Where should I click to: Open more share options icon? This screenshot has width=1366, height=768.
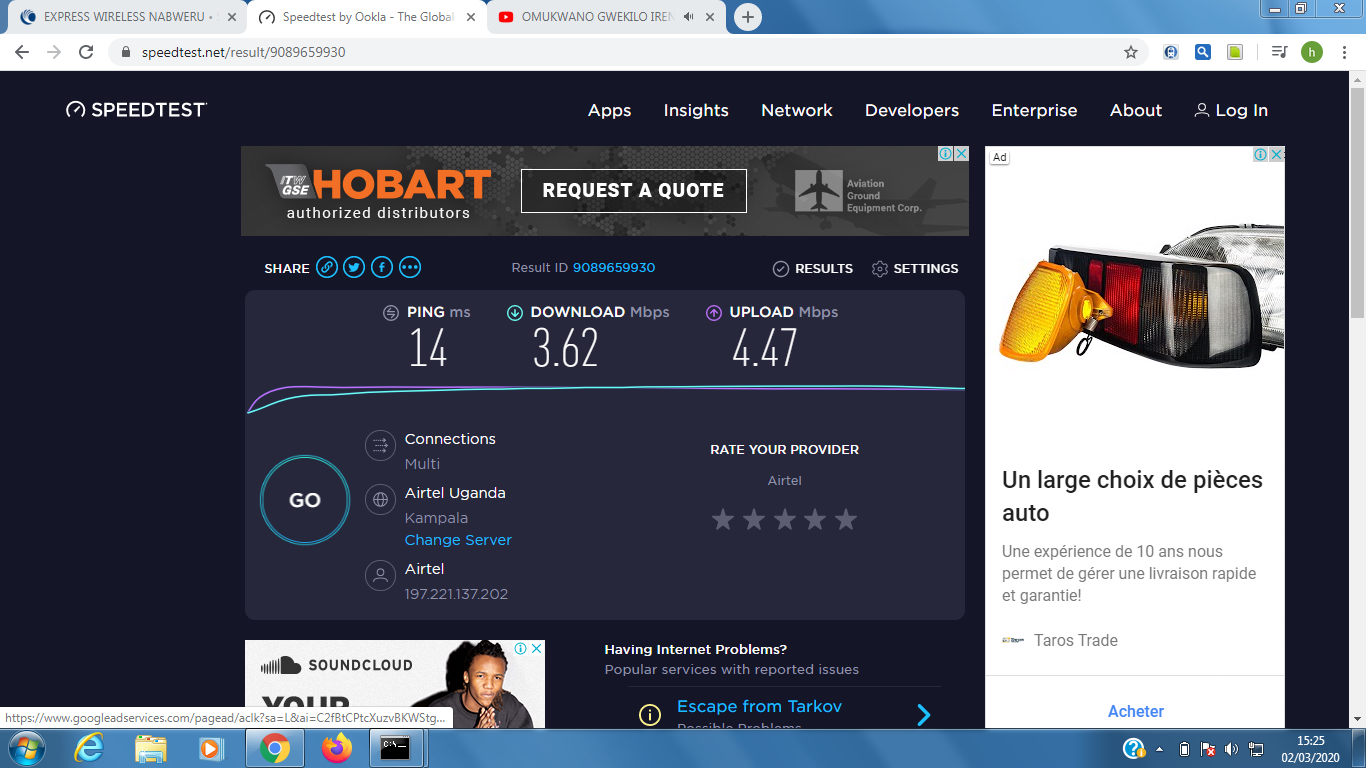(x=410, y=268)
